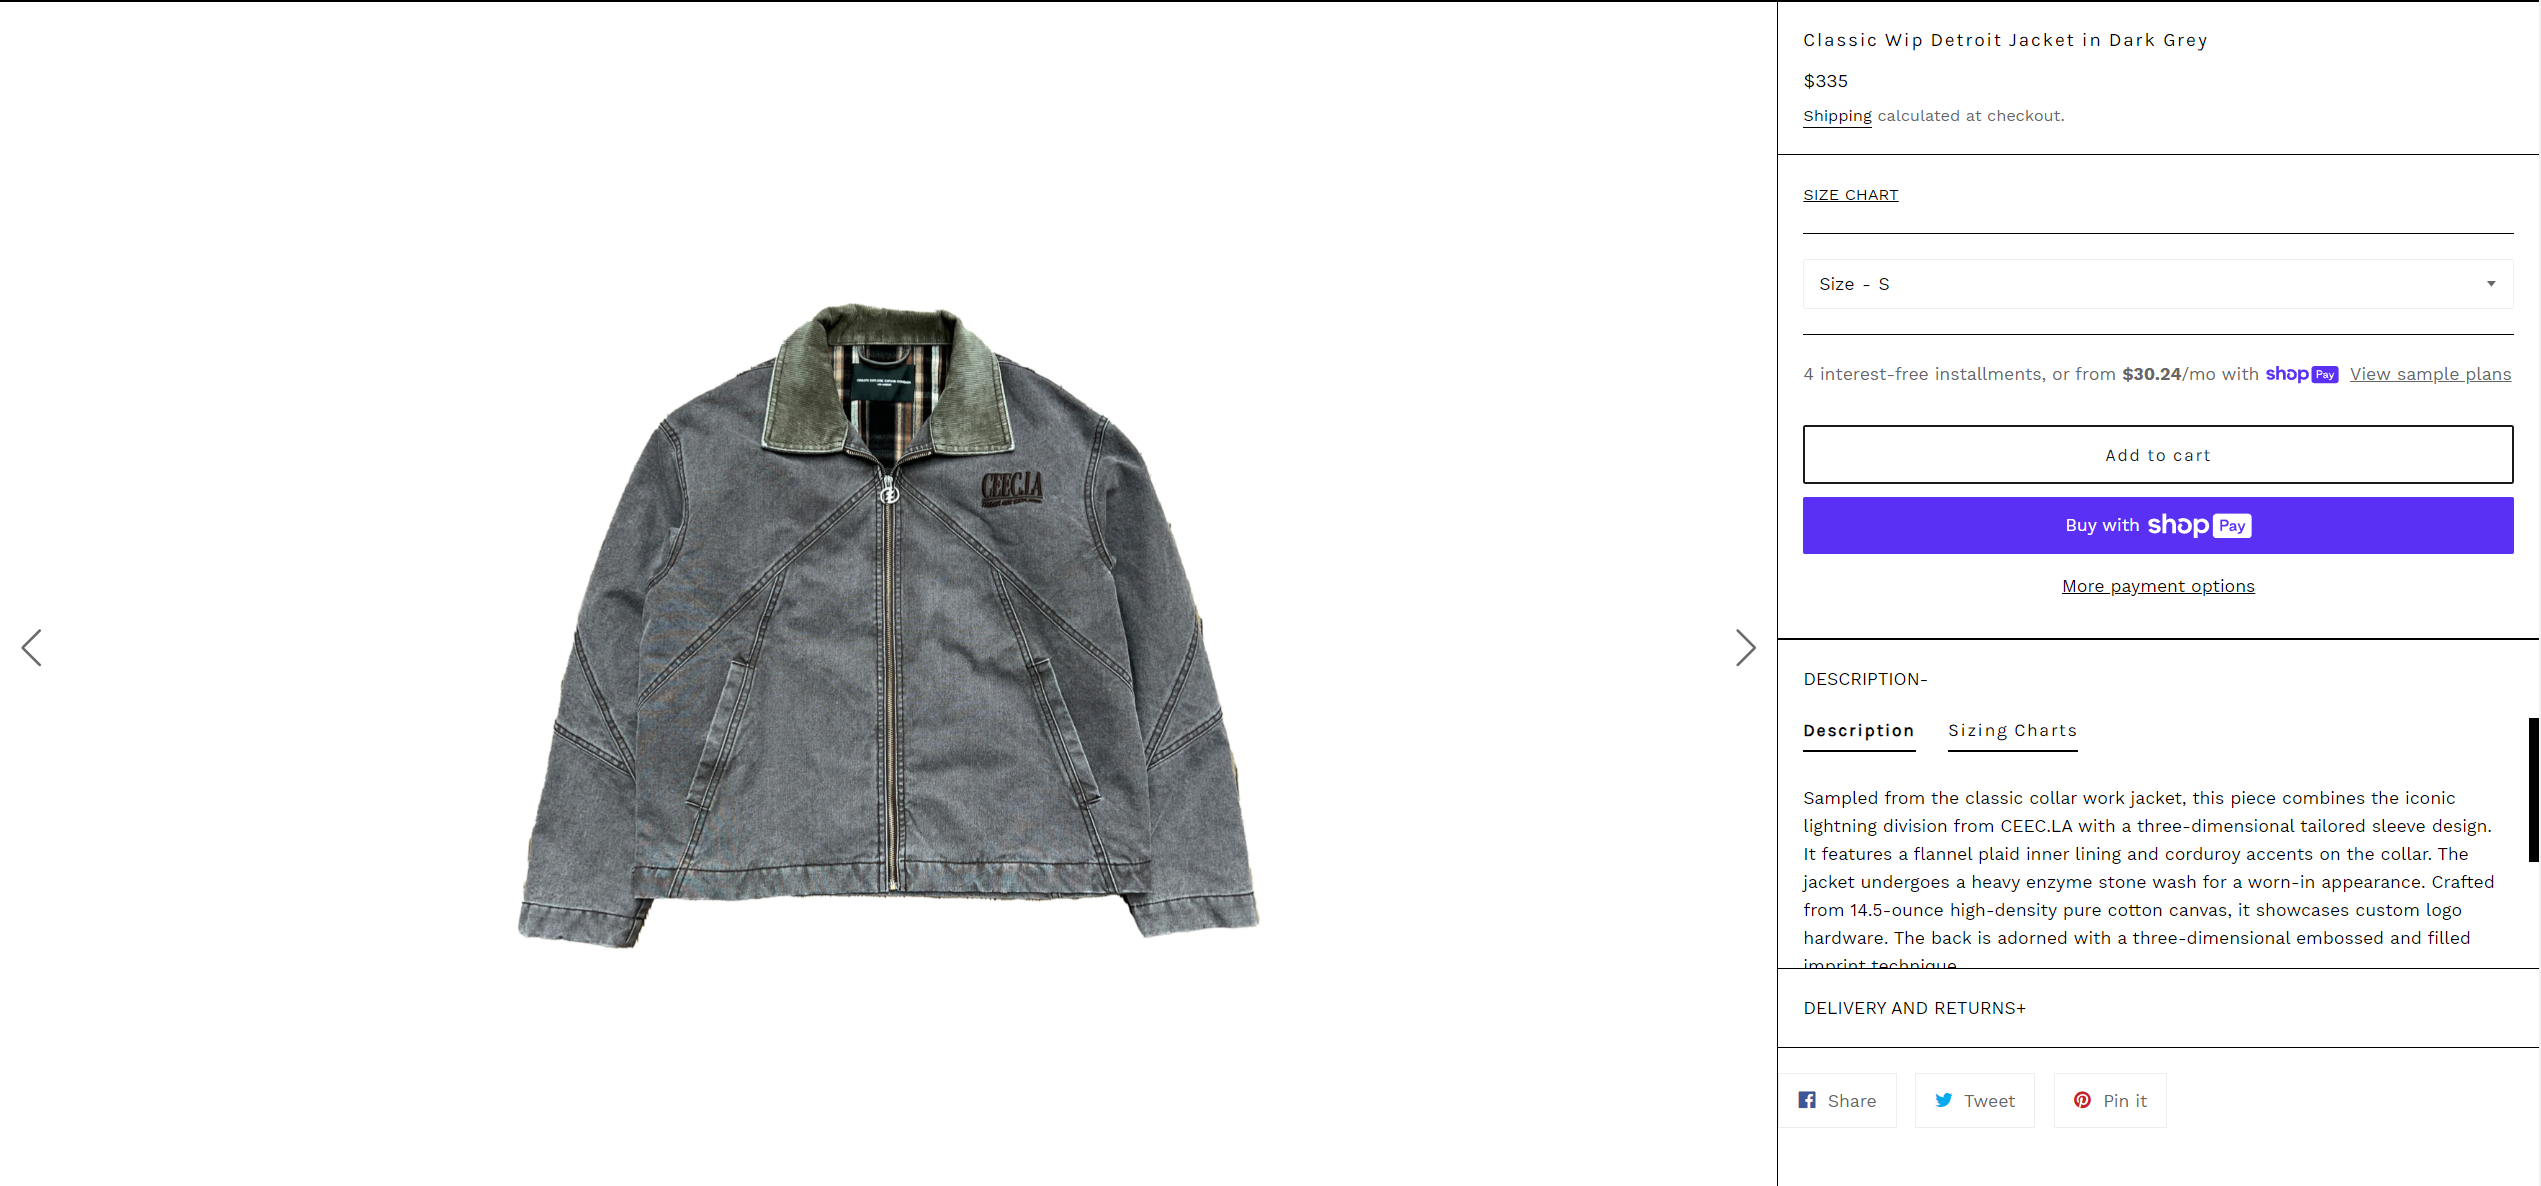Add the jacket to cart

coord(2157,455)
